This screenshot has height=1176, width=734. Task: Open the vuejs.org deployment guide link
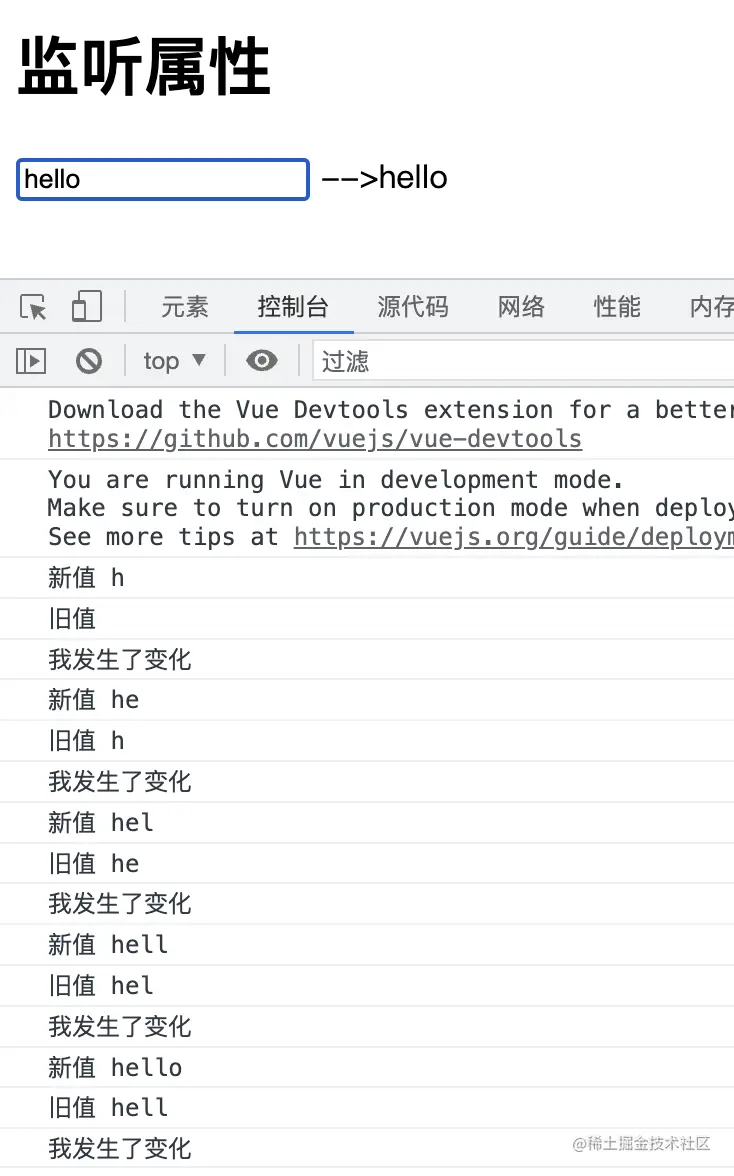(x=514, y=537)
